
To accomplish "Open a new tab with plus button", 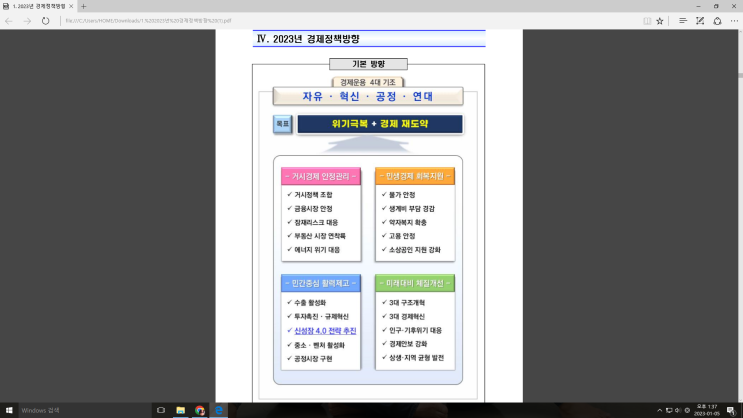I will coord(83,6).
